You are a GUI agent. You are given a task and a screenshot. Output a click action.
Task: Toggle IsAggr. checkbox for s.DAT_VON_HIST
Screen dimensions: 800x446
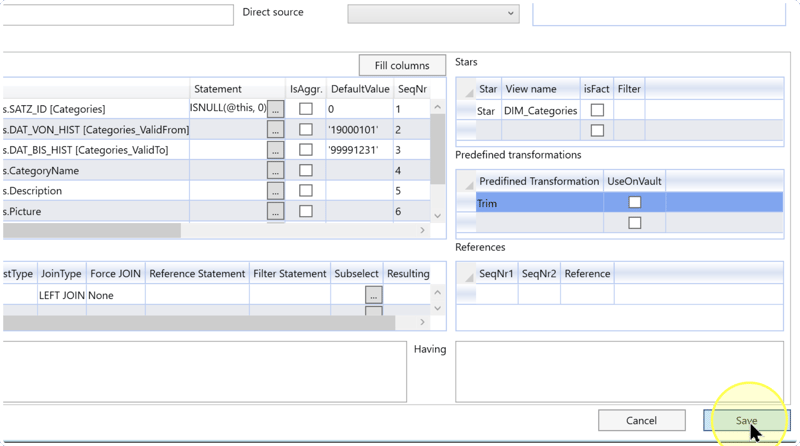click(x=306, y=130)
